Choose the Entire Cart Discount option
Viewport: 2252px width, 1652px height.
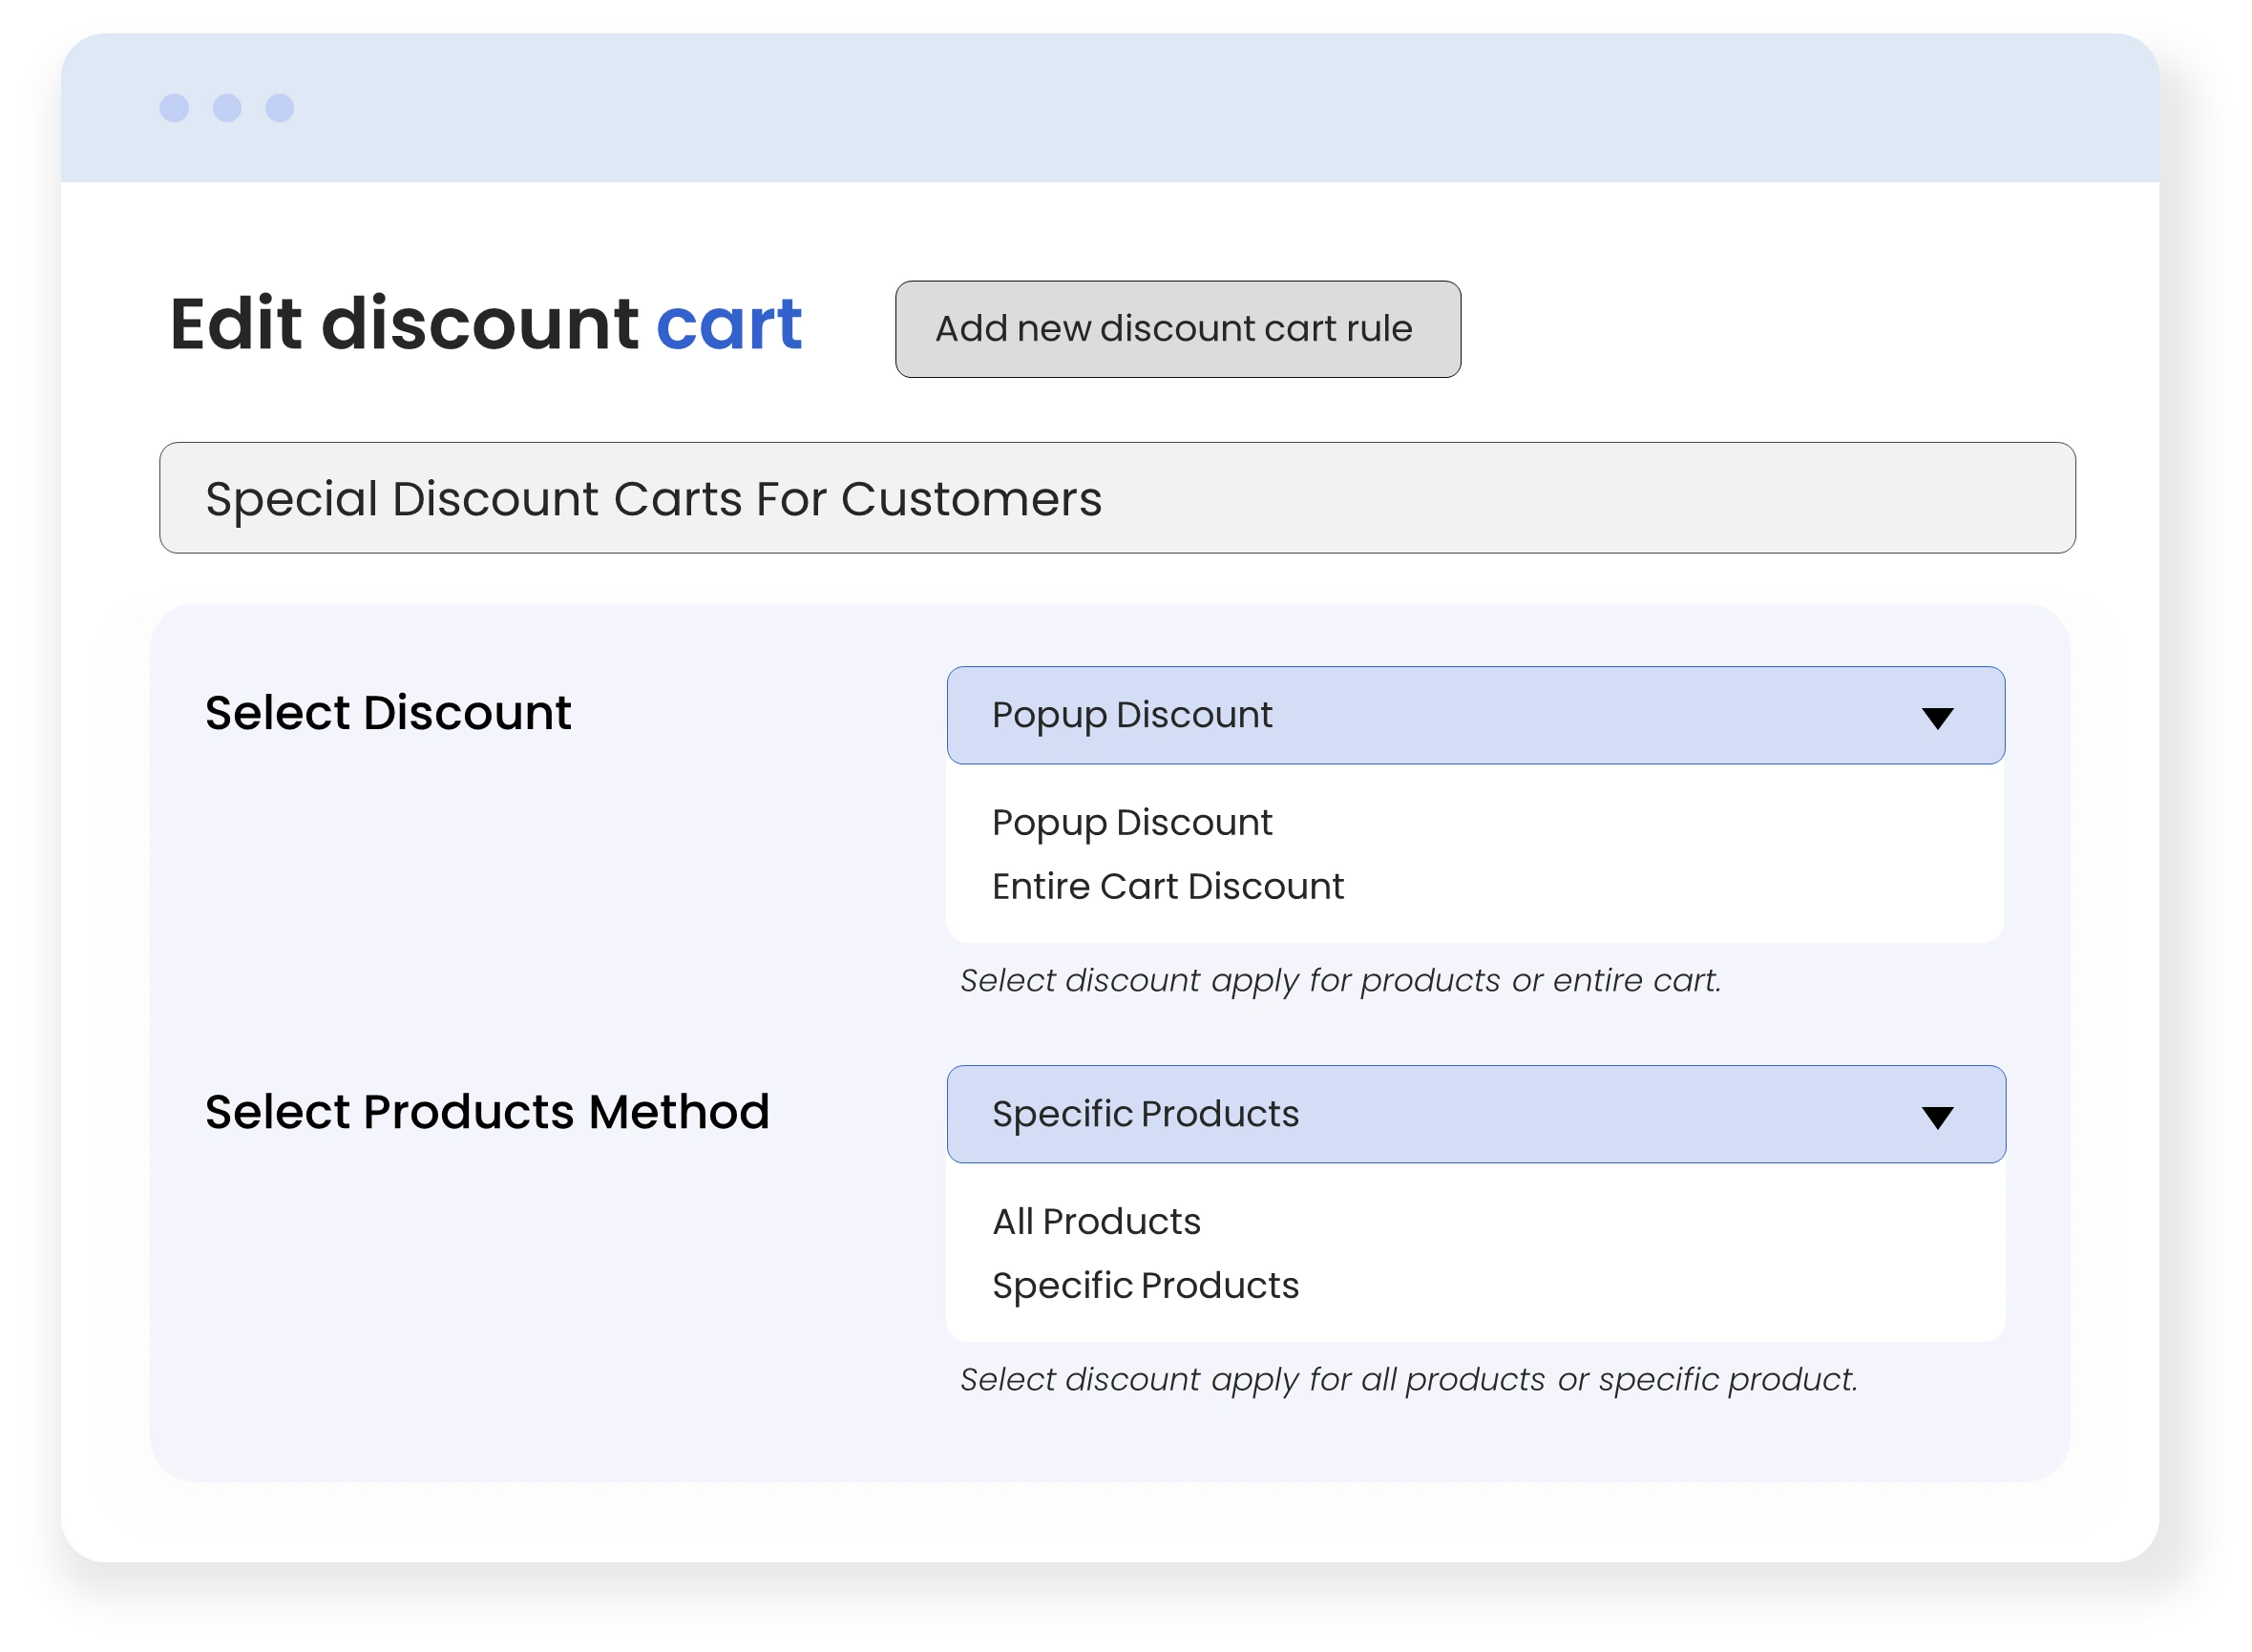click(x=1167, y=887)
